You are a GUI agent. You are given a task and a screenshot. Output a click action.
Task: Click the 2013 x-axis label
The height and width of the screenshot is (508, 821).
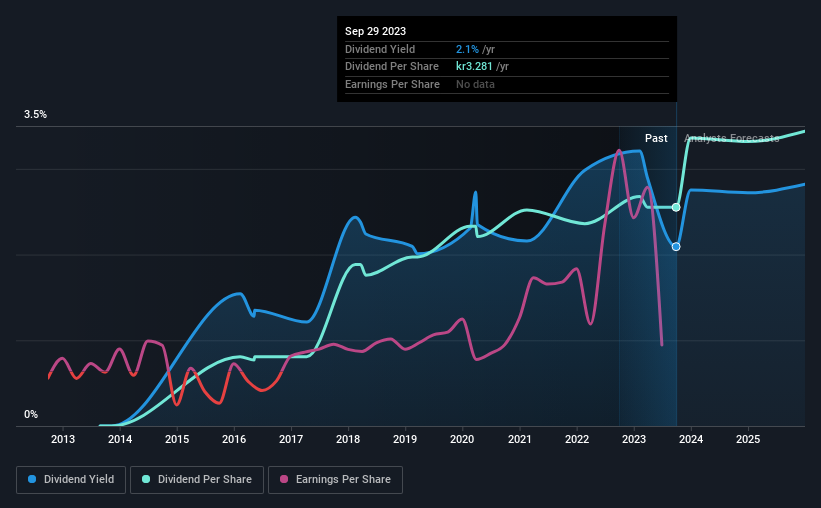pyautogui.click(x=63, y=439)
